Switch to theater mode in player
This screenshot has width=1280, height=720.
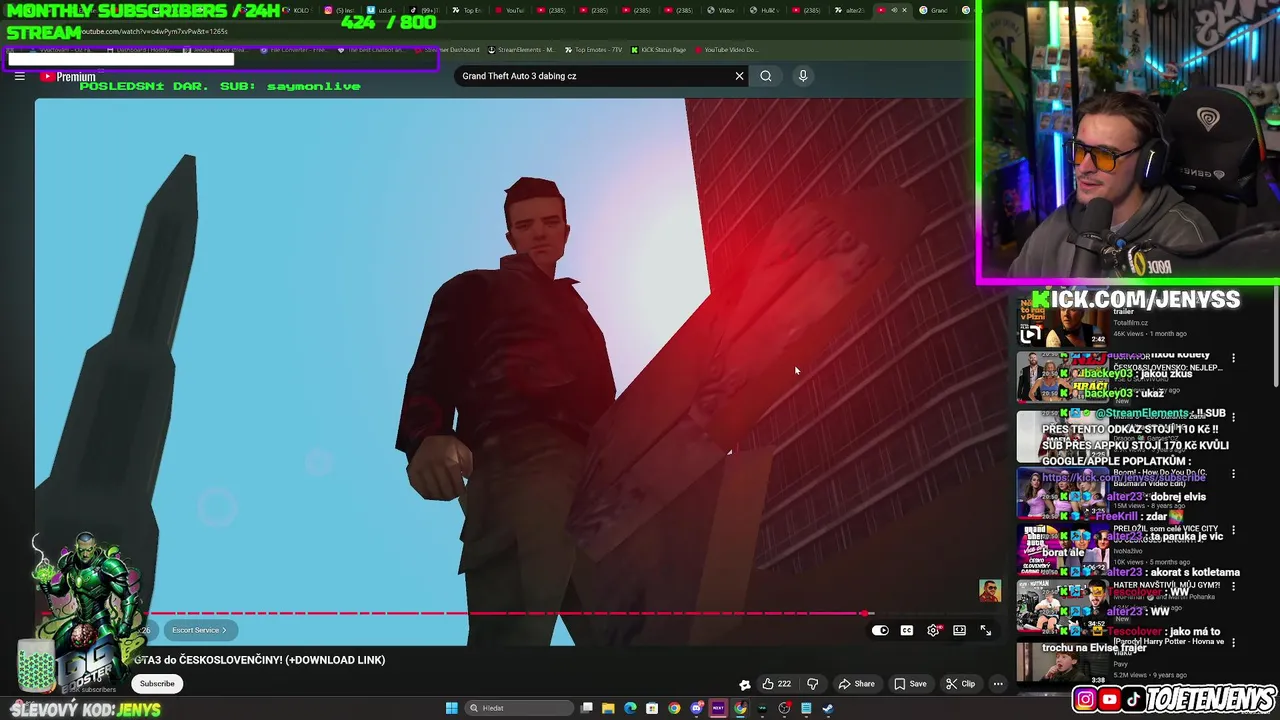click(959, 630)
